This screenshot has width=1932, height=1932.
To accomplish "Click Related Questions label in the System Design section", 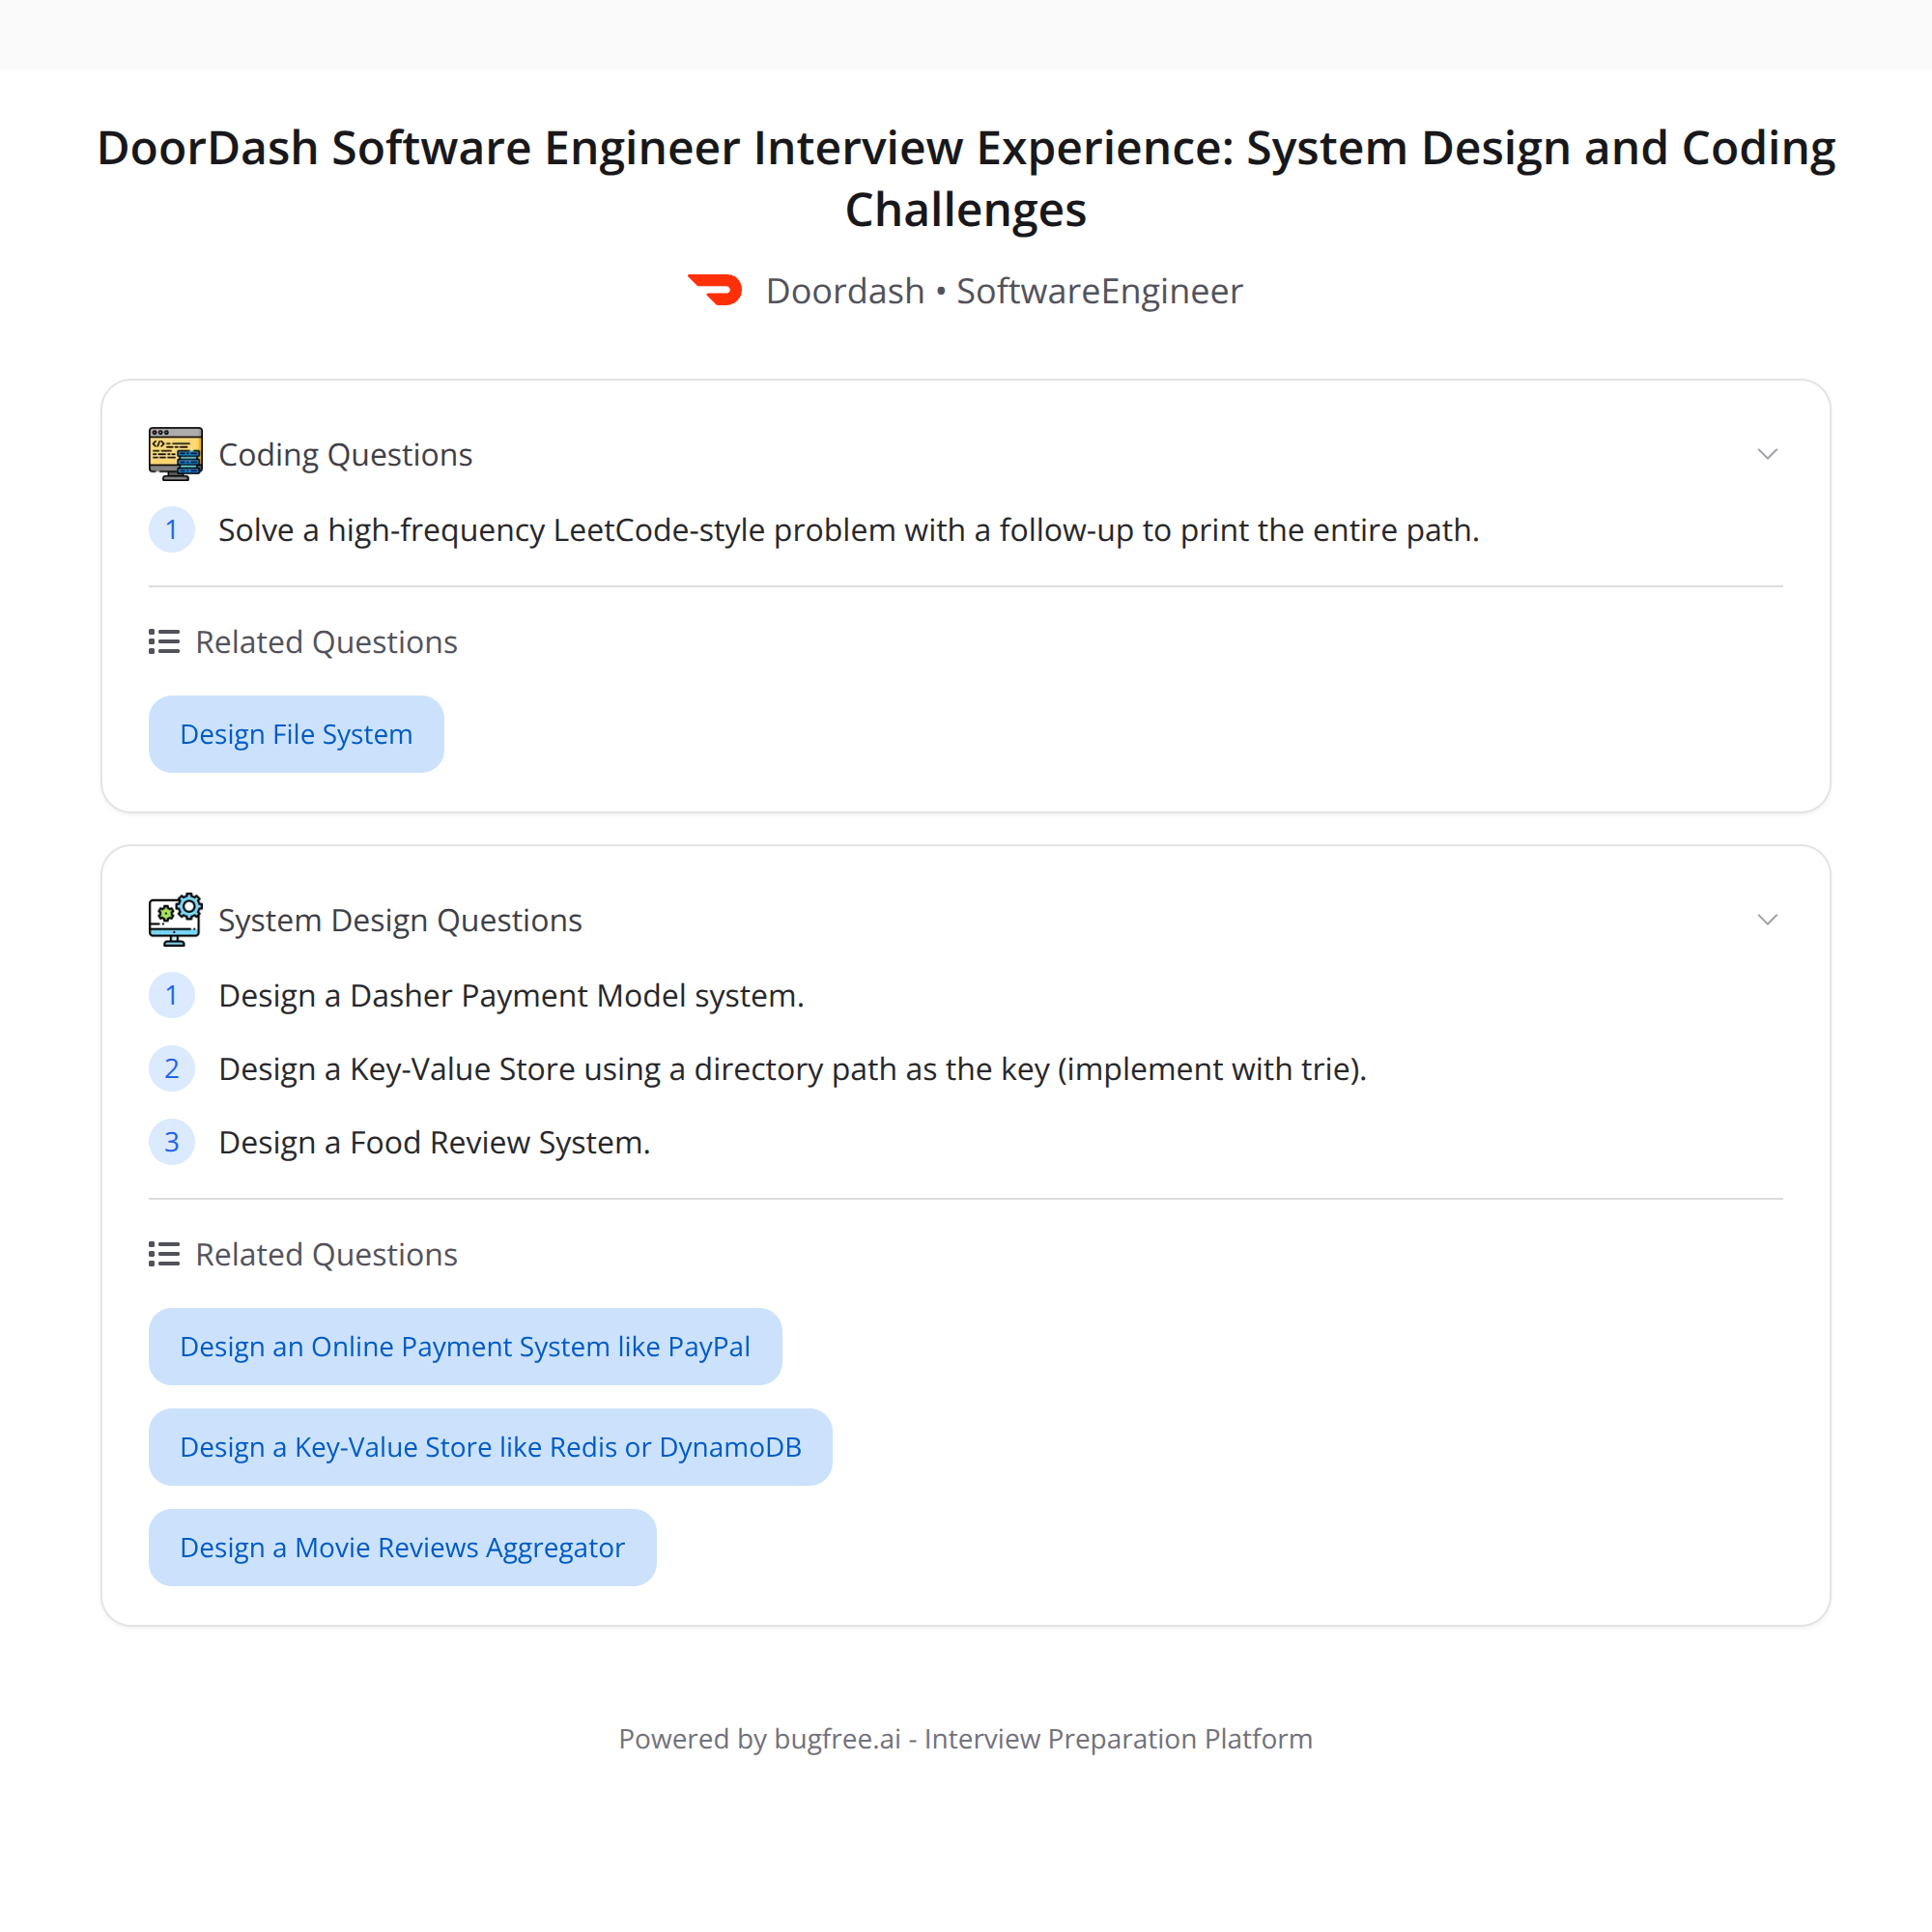I will [326, 1254].
